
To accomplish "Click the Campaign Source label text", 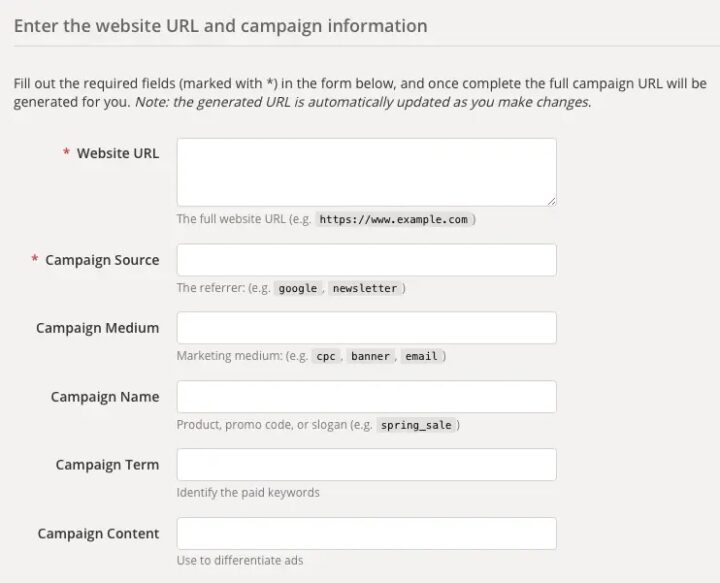I will 102,260.
